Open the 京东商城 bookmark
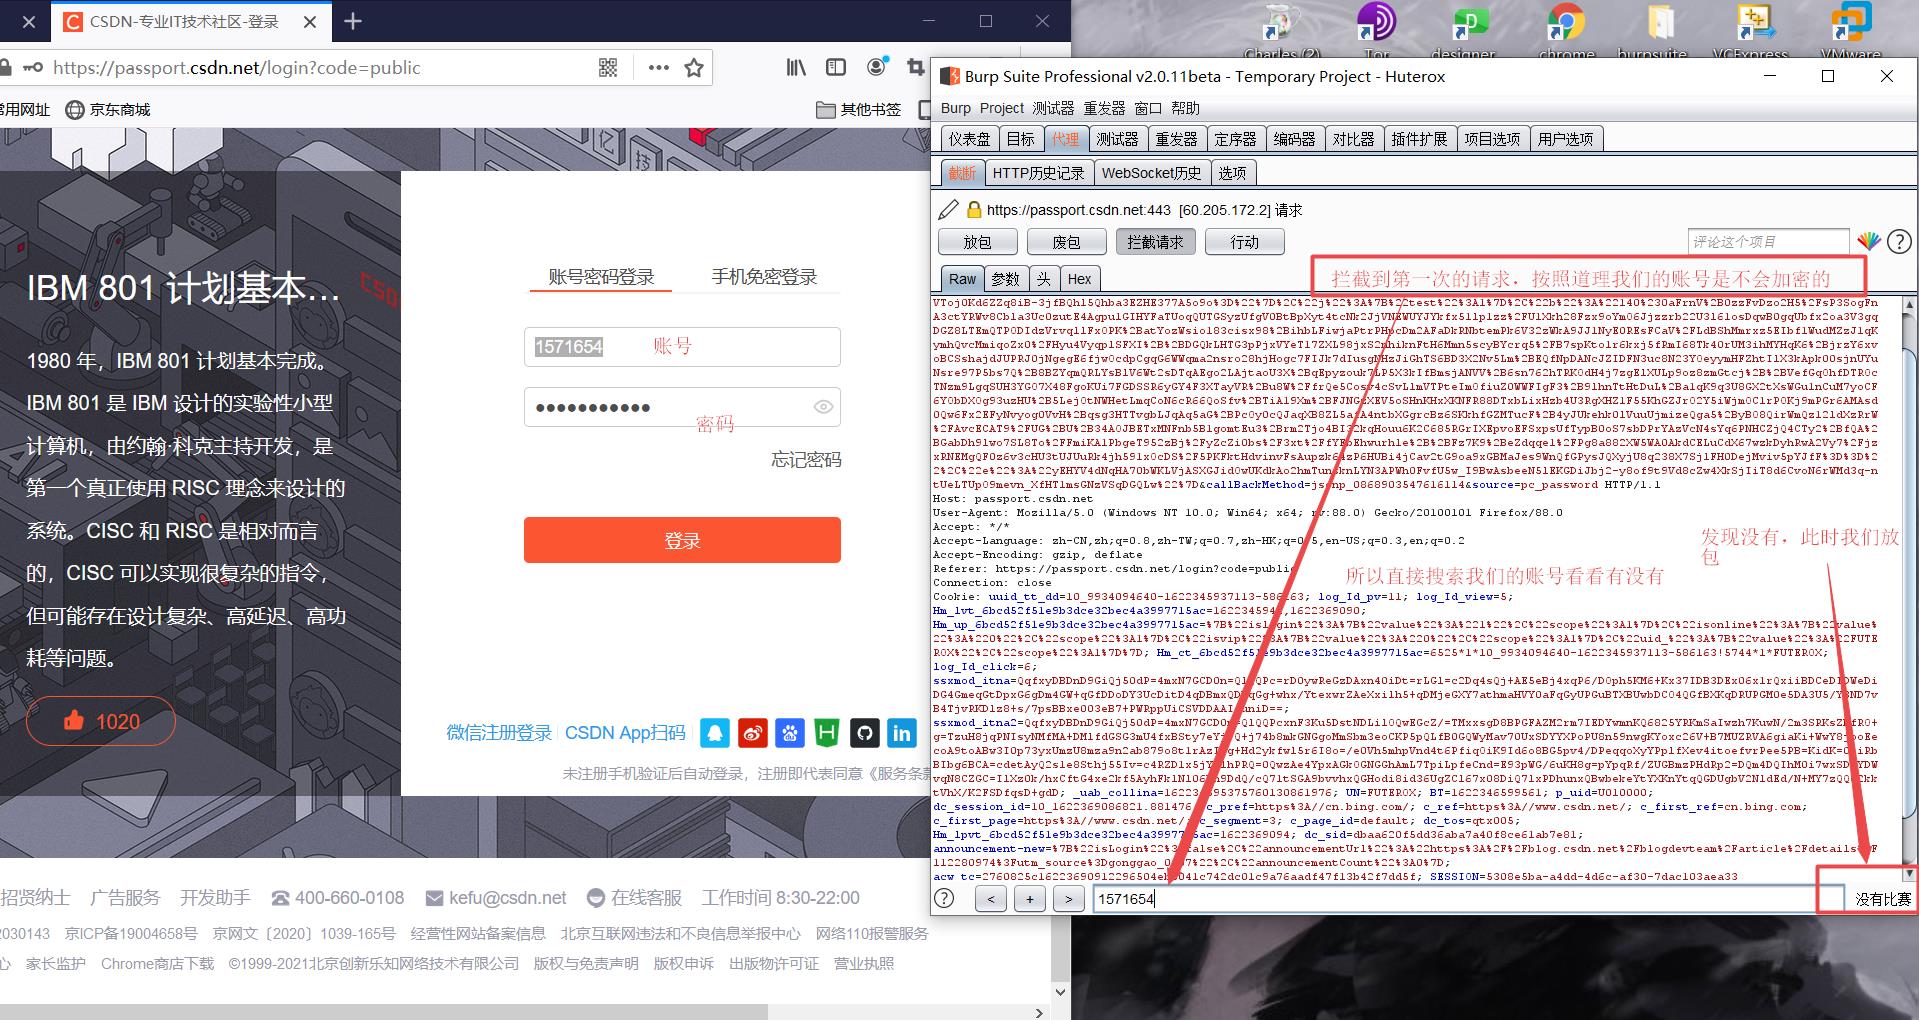This screenshot has width=1919, height=1020. point(108,110)
